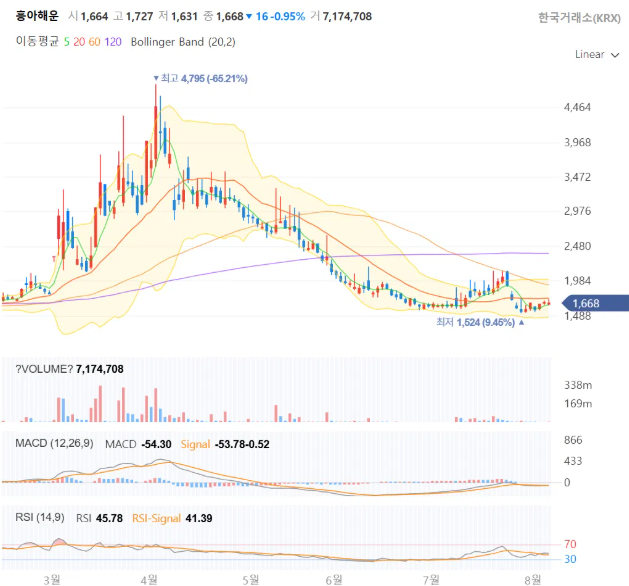
Task: Click the MACD value -54.30
Action: [156, 444]
